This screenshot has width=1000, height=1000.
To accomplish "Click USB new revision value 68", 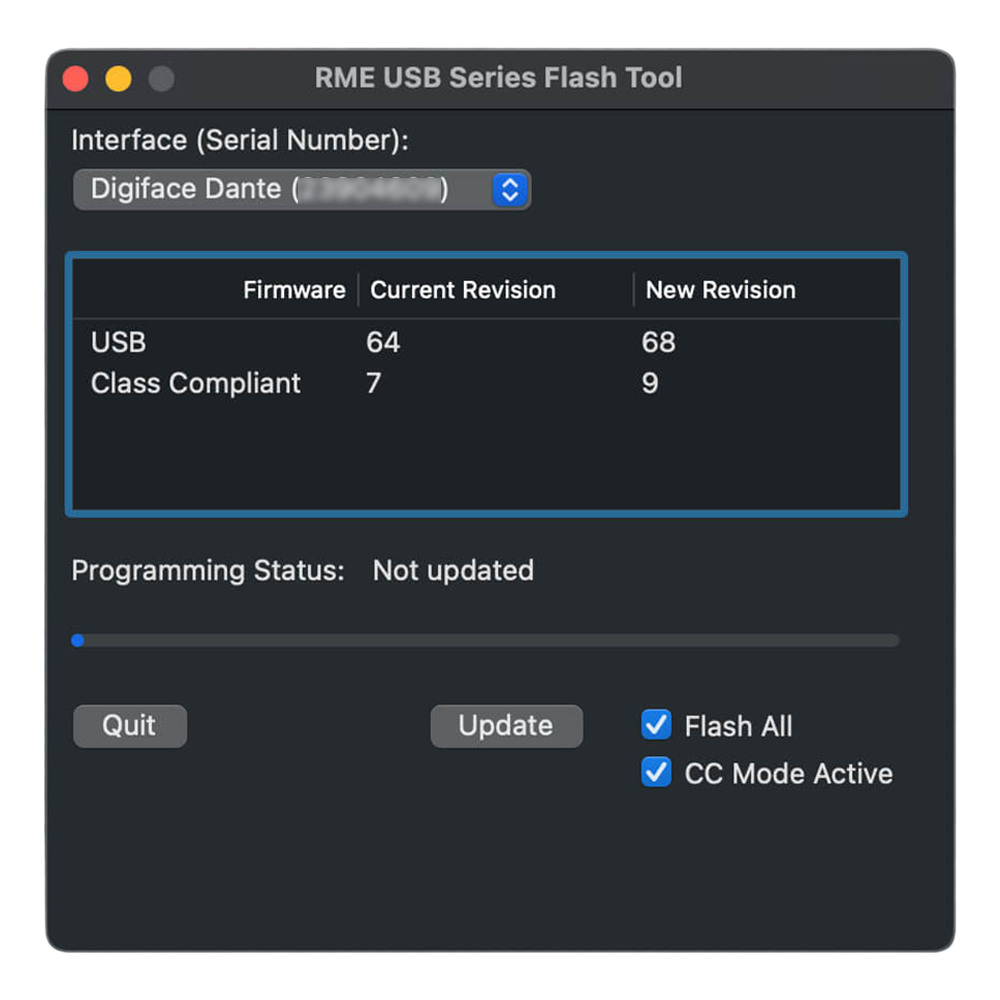I will 658,342.
